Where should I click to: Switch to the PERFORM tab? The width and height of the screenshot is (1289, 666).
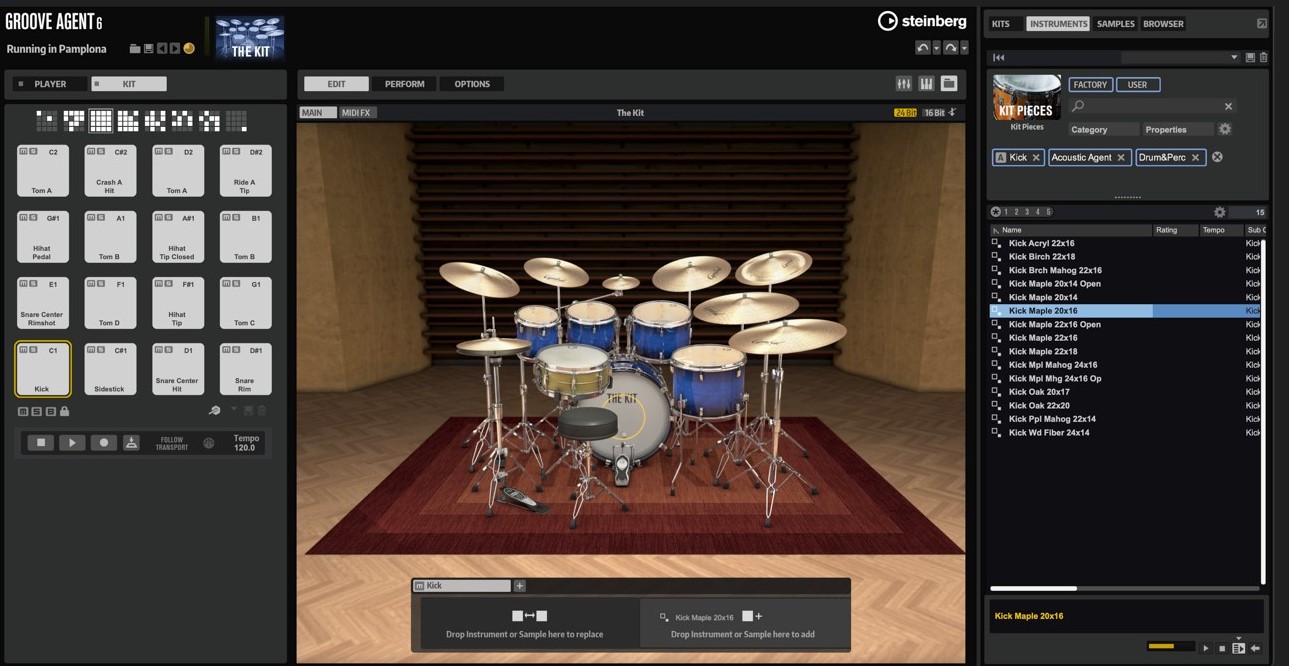[404, 84]
